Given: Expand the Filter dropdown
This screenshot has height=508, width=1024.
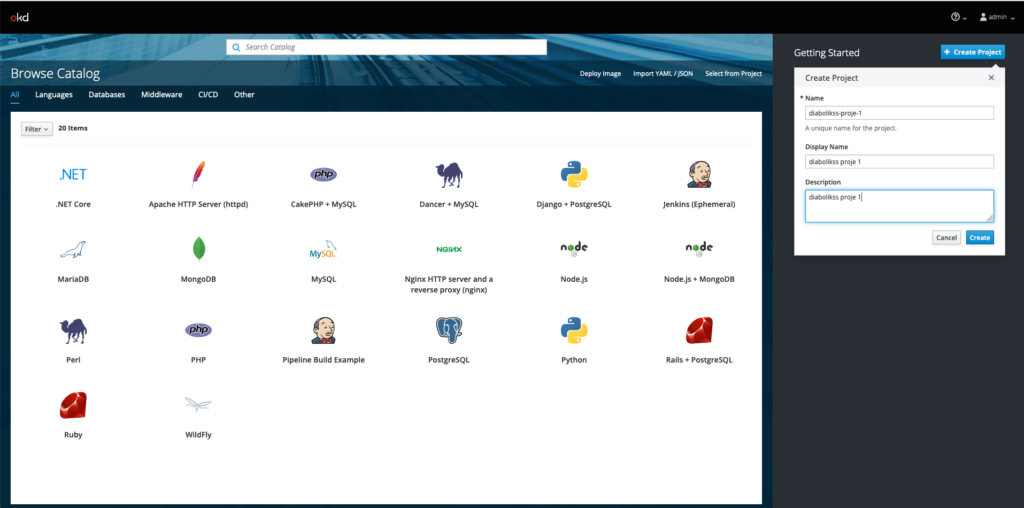Looking at the screenshot, I should [37, 129].
